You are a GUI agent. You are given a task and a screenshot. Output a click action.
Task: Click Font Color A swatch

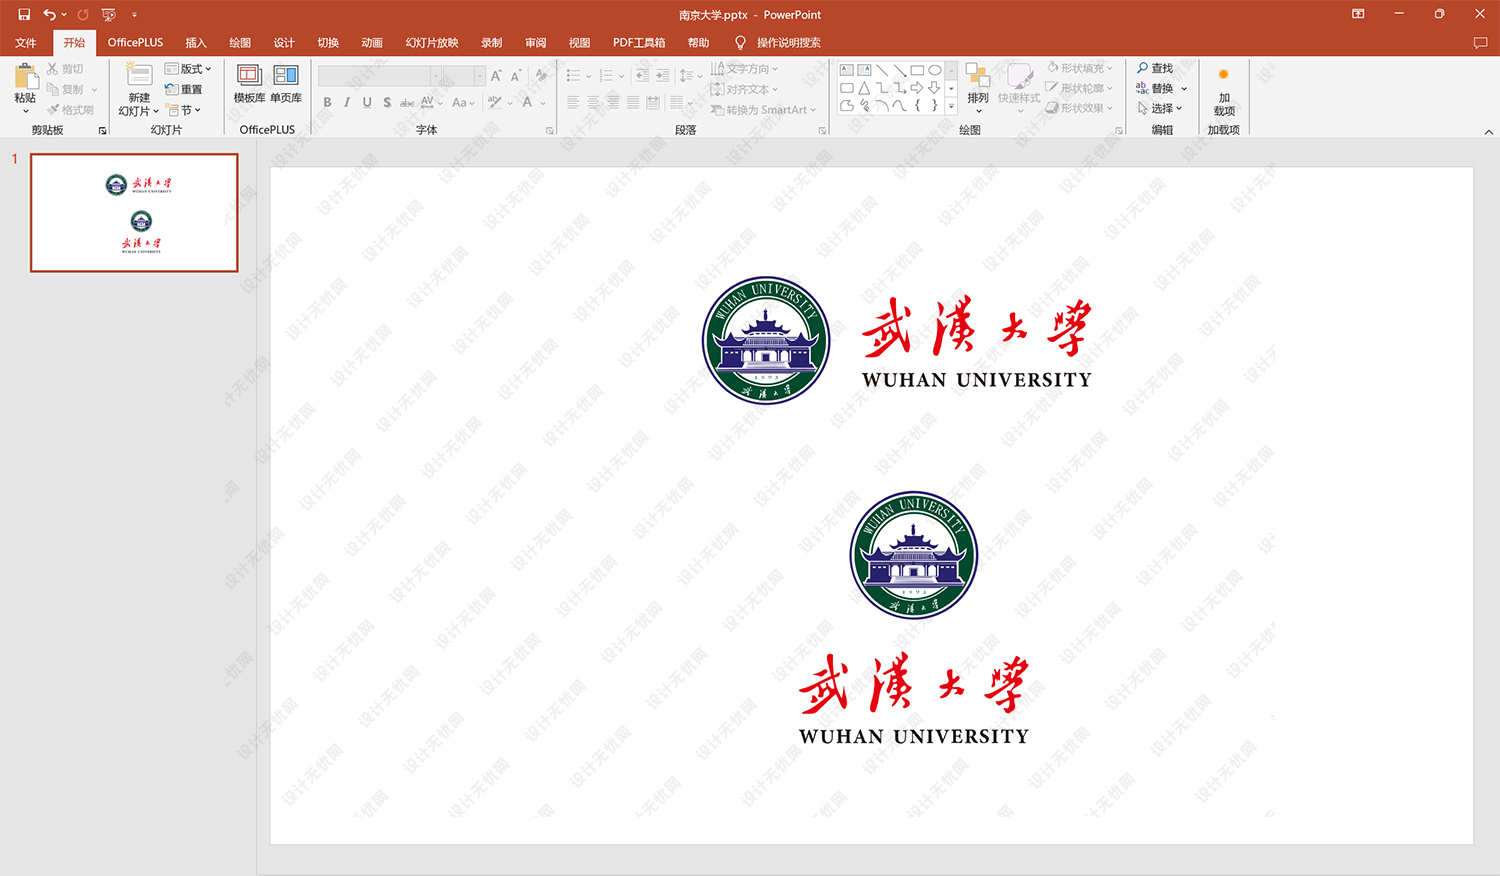pos(527,102)
